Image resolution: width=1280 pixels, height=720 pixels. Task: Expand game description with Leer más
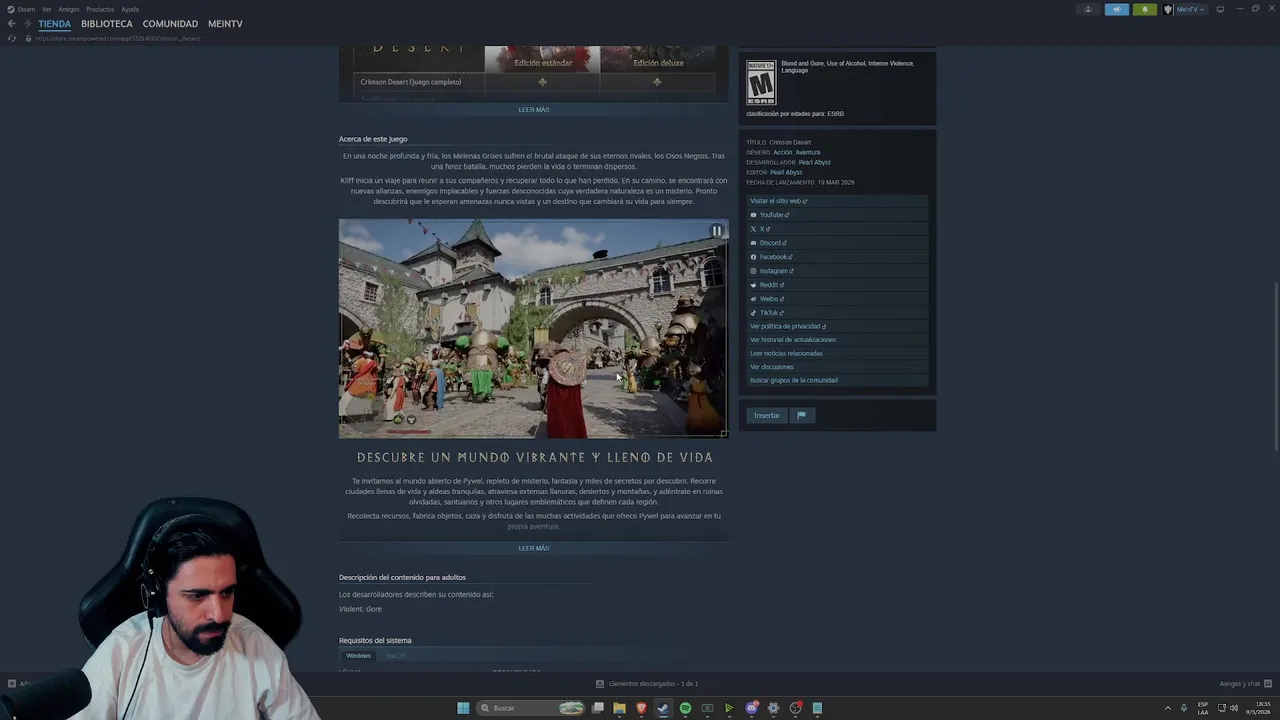tap(534, 548)
